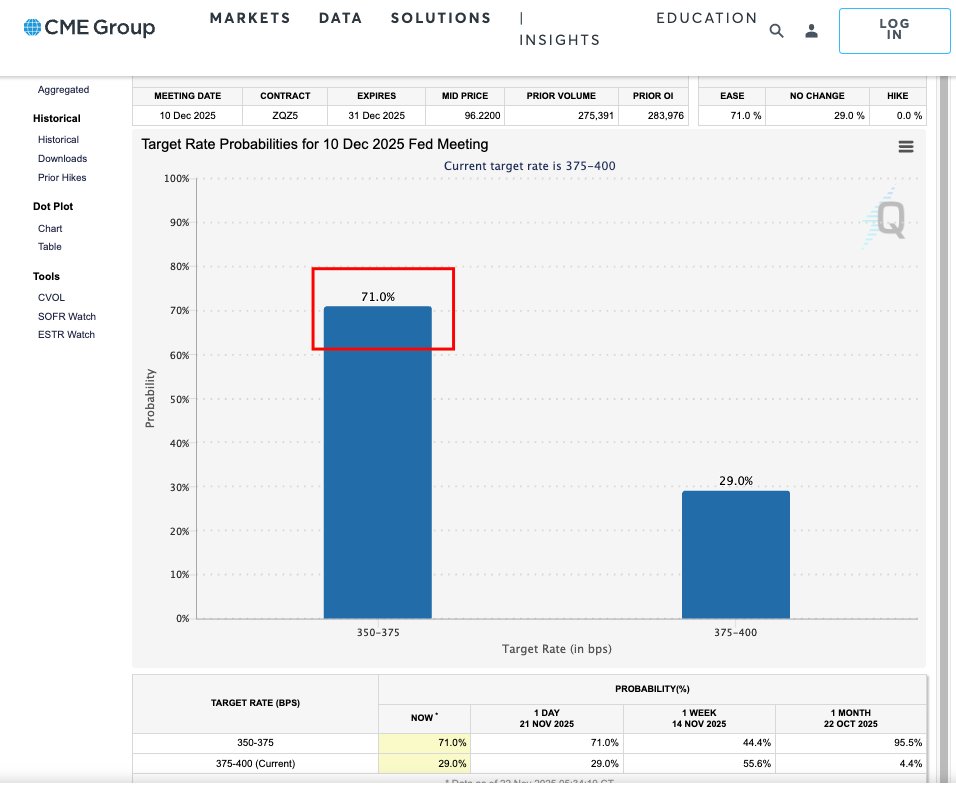This screenshot has width=956, height=788.
Task: Open Downloads in the sidebar
Action: 62,159
